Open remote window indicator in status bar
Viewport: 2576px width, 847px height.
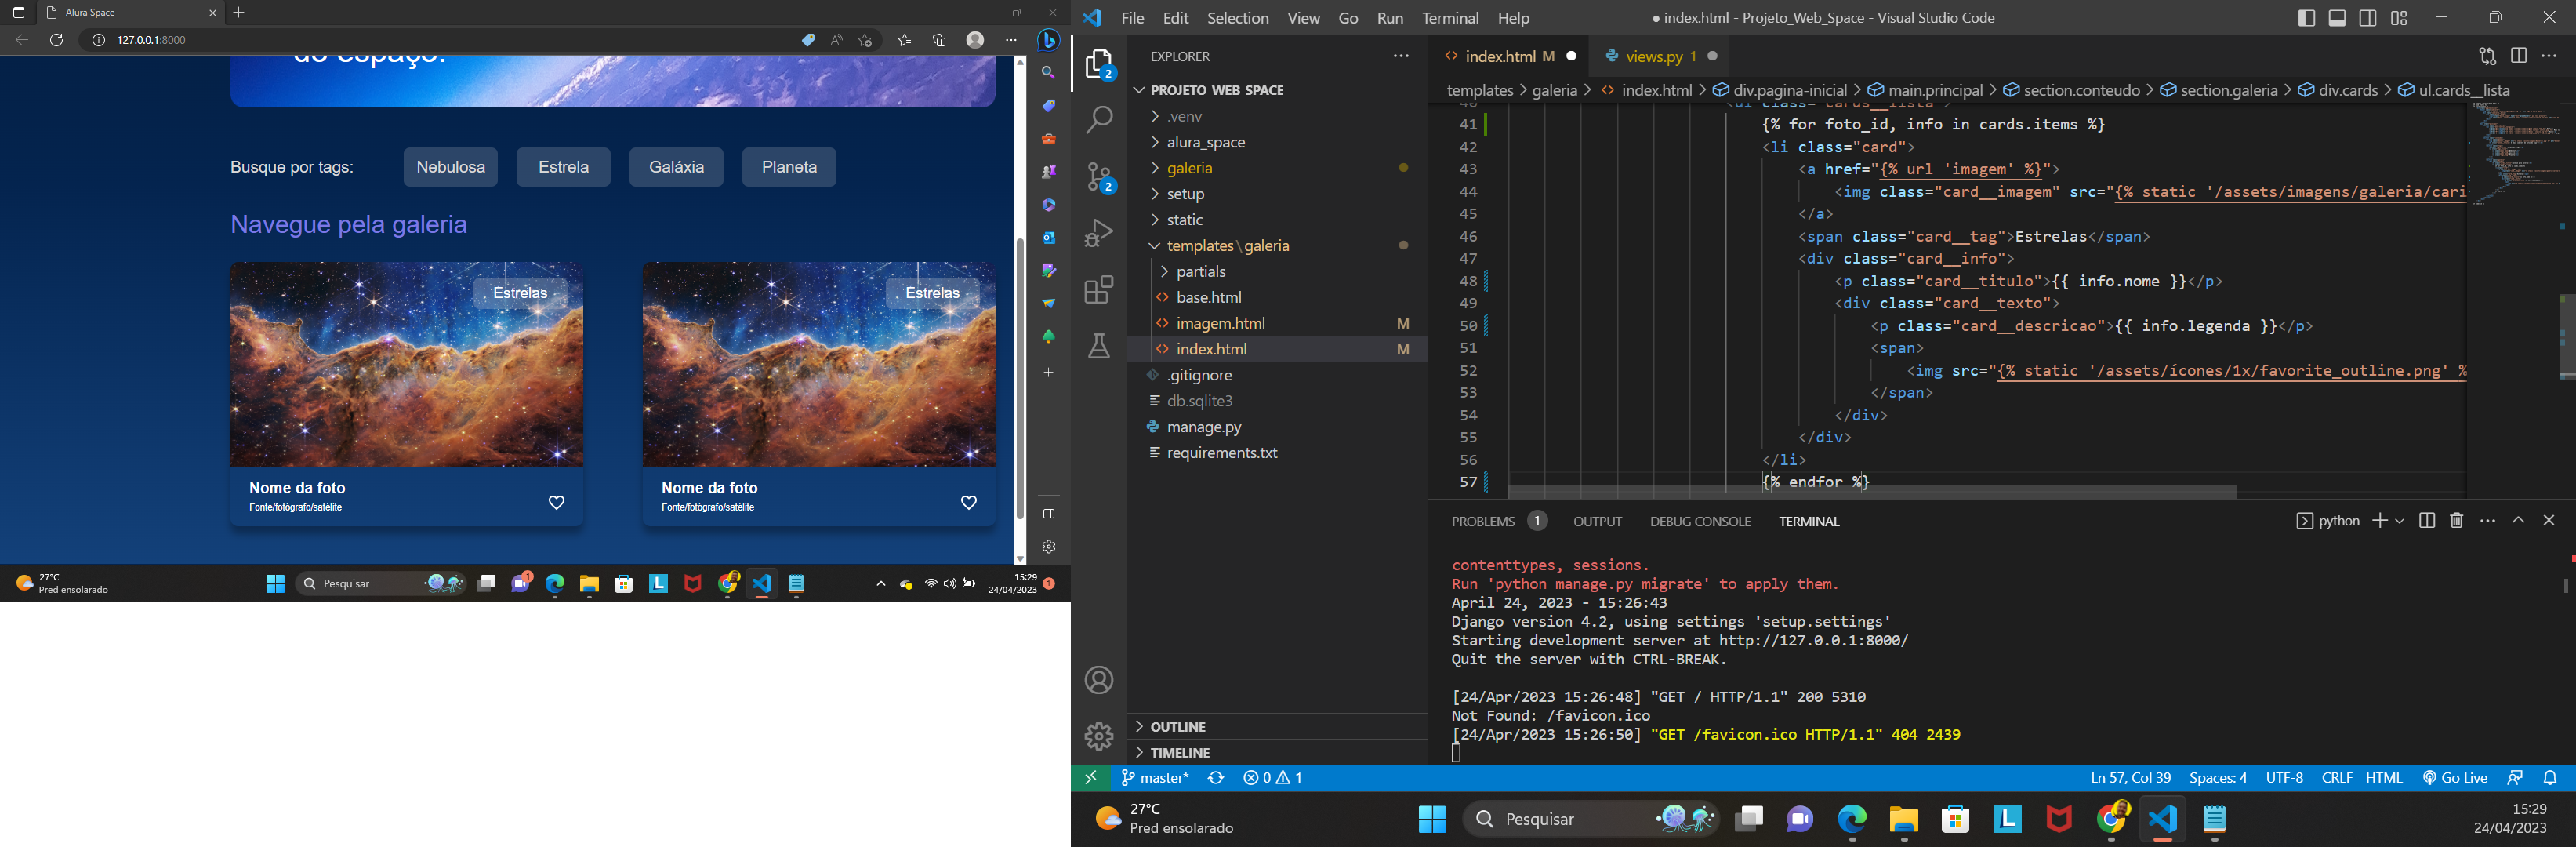point(1091,778)
